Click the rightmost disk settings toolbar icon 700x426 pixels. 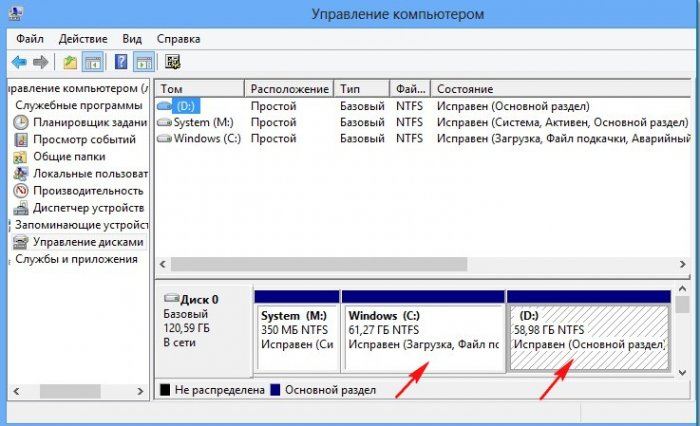(173, 62)
